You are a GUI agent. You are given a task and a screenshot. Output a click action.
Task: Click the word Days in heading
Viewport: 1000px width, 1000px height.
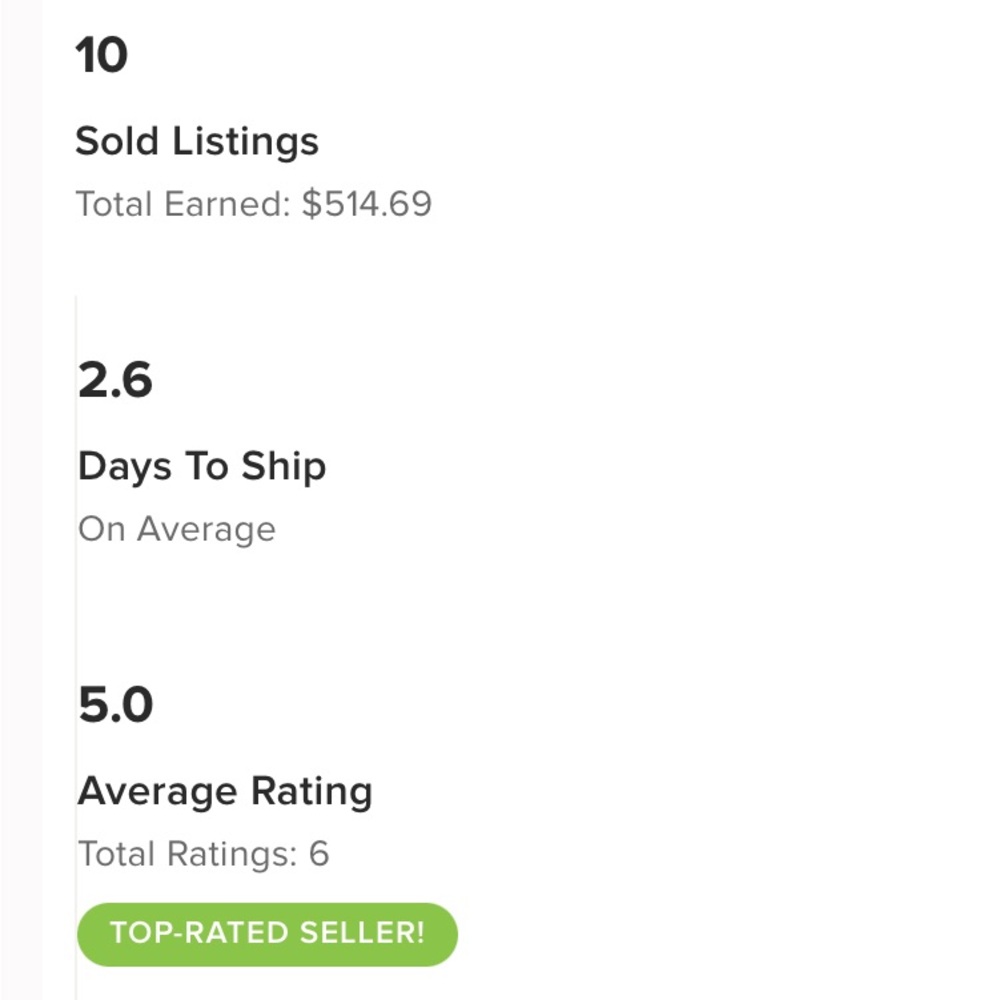(125, 467)
